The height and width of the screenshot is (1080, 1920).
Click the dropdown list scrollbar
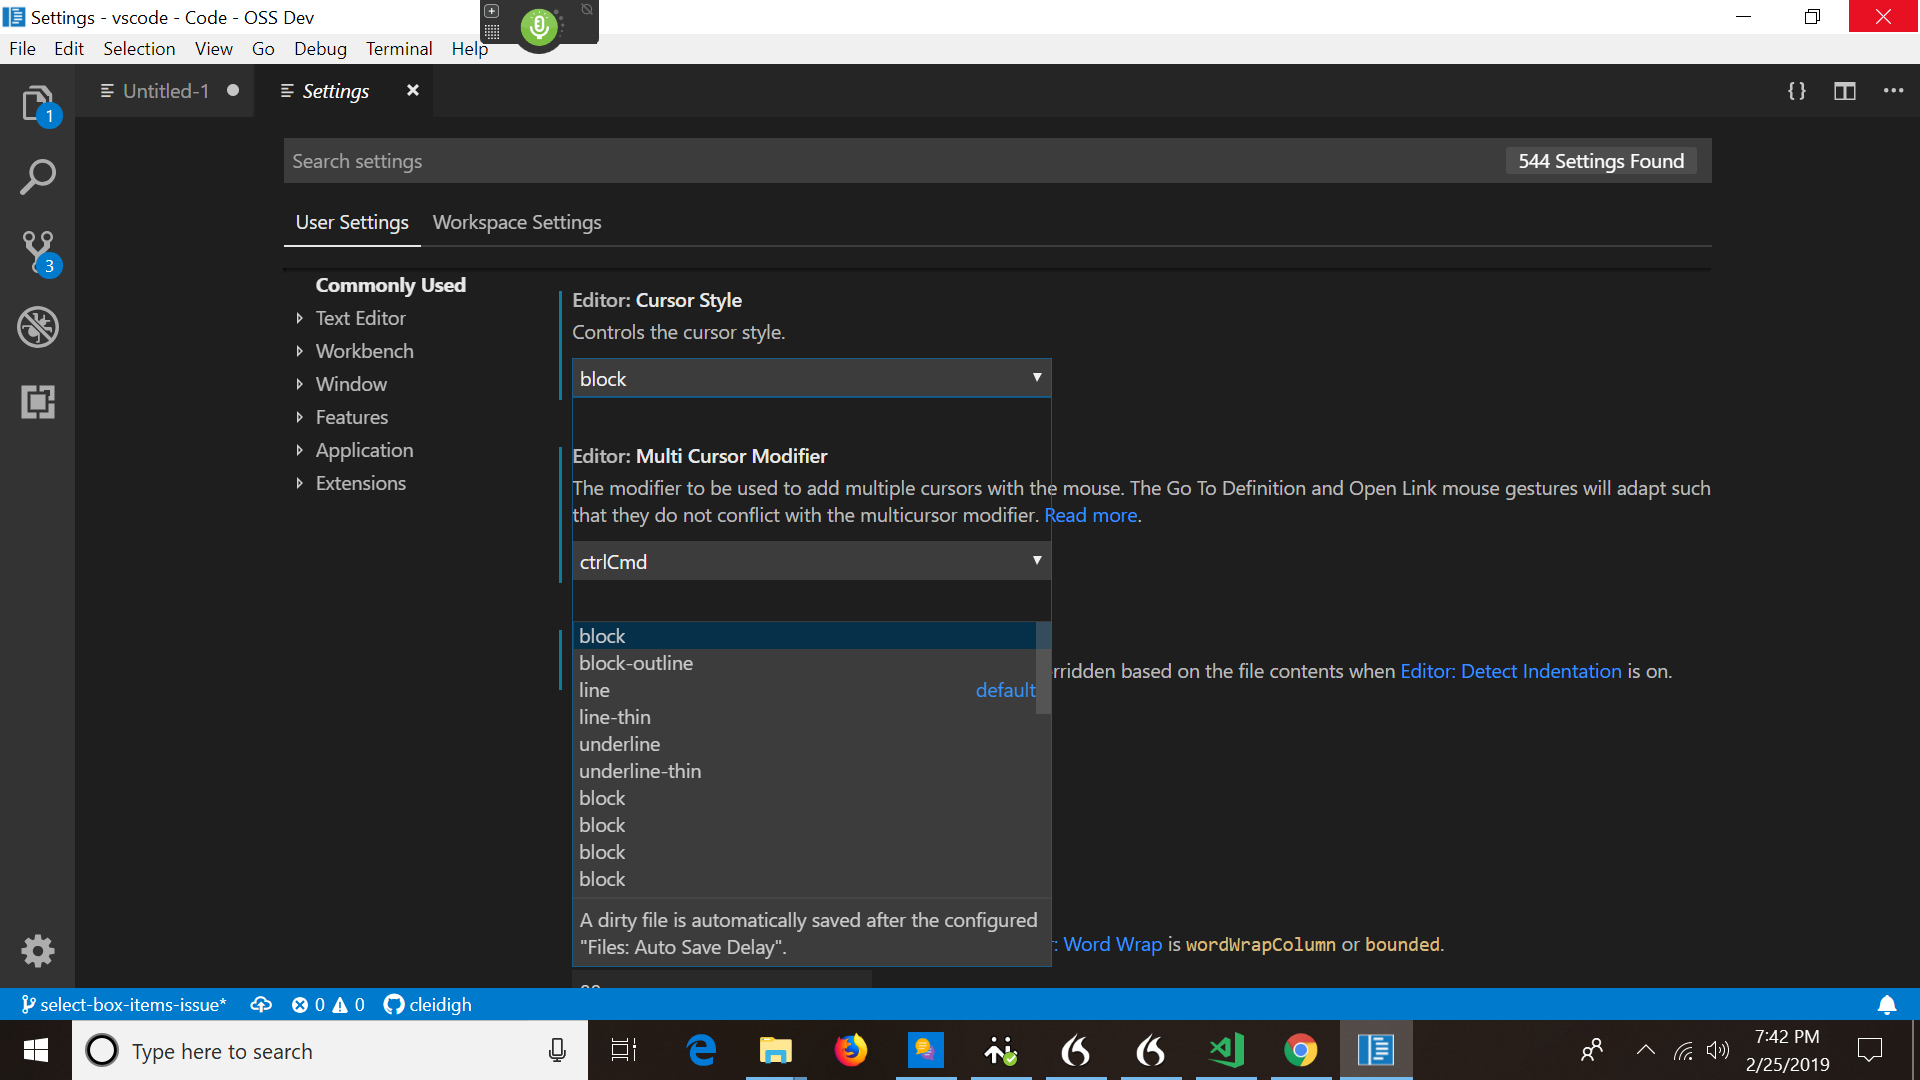pyautogui.click(x=1043, y=668)
